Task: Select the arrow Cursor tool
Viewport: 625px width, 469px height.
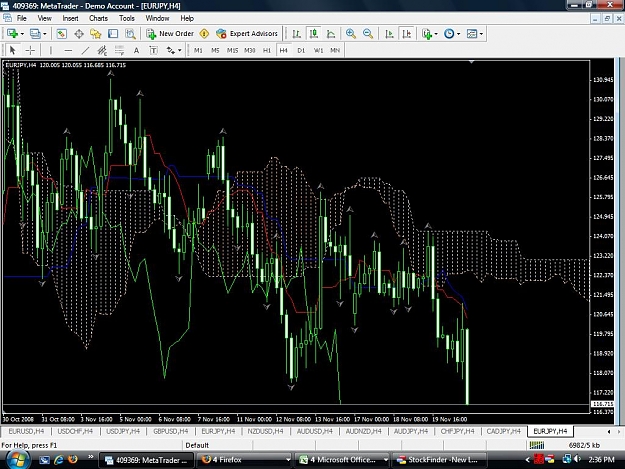Action: pos(12,50)
